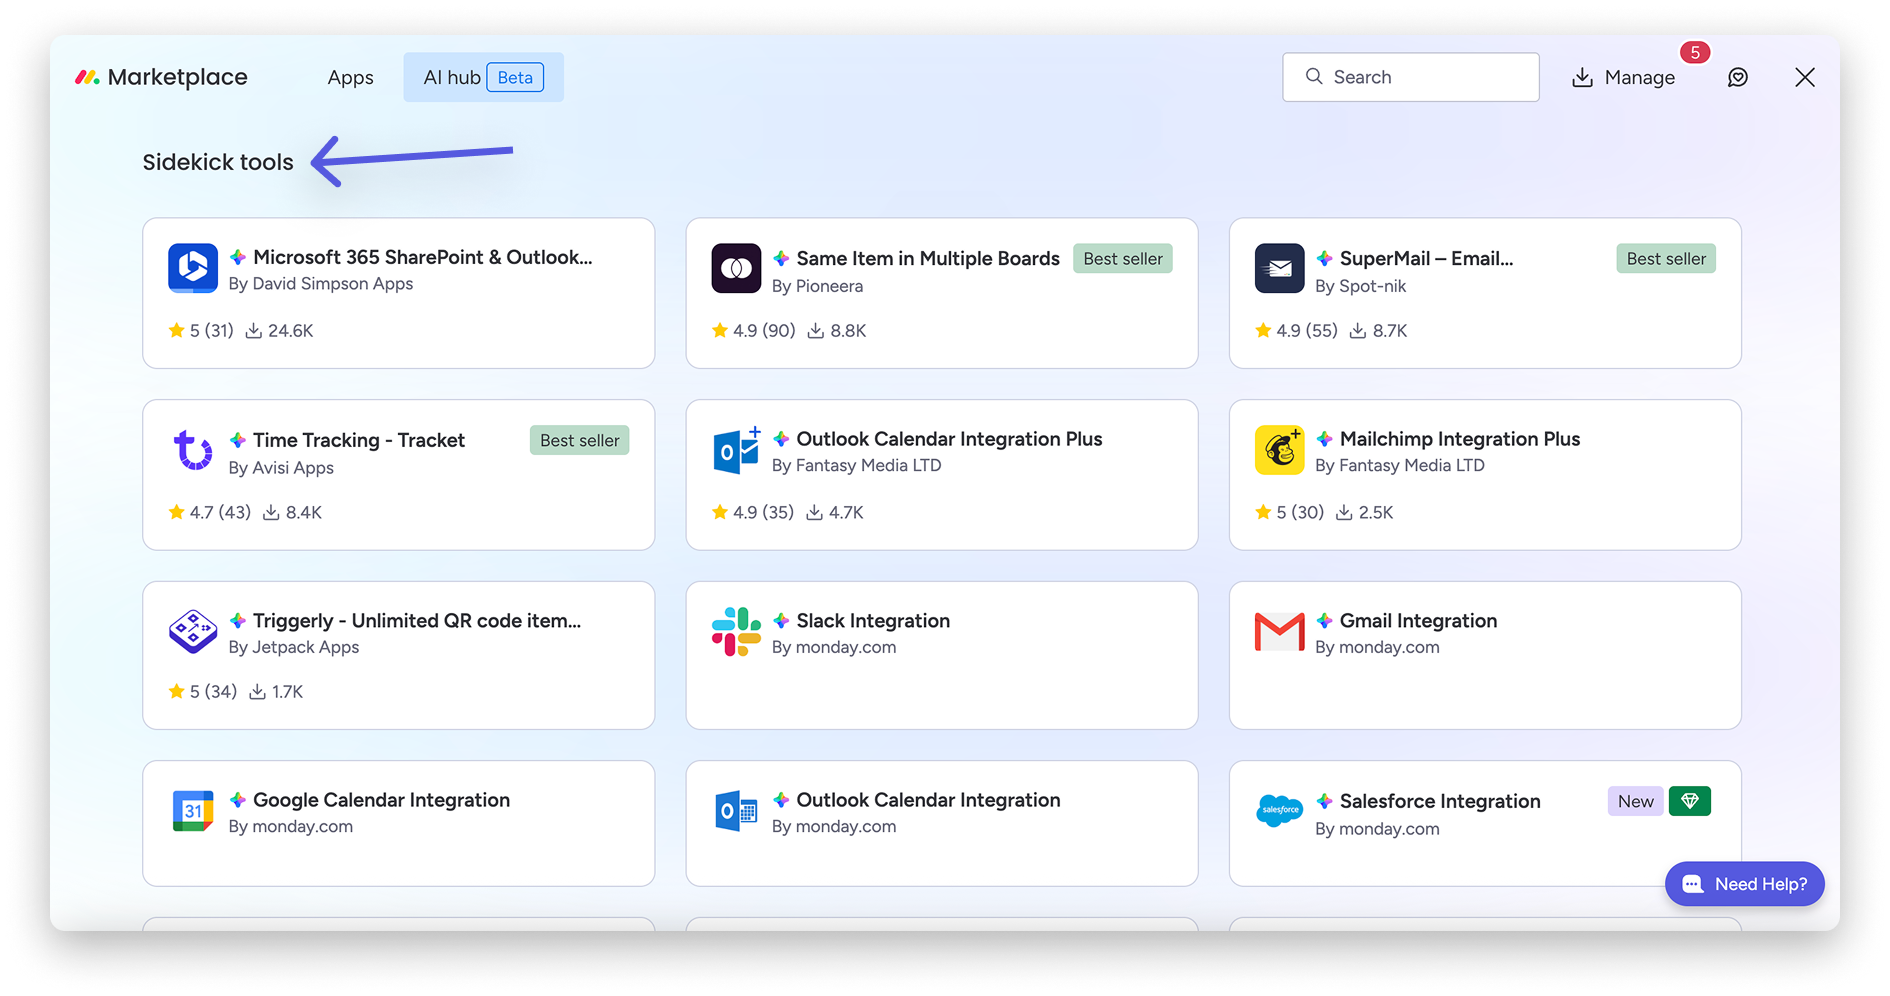Viewport: 1890px width, 996px height.
Task: Open Mailchimp Integration Plus title
Action: 1460,439
